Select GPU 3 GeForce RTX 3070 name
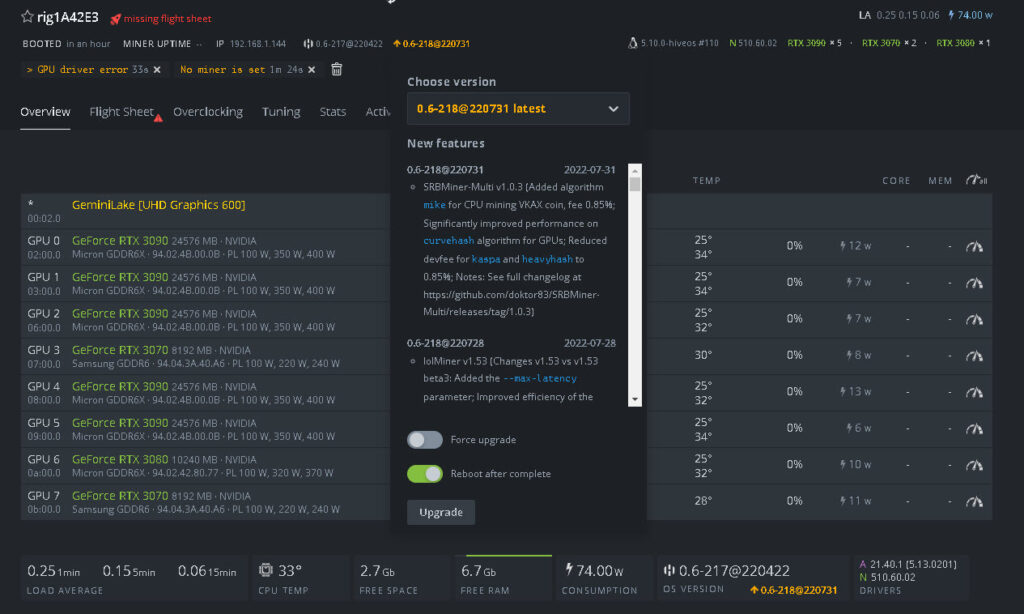Screen dimensions: 1024x614 point(120,350)
